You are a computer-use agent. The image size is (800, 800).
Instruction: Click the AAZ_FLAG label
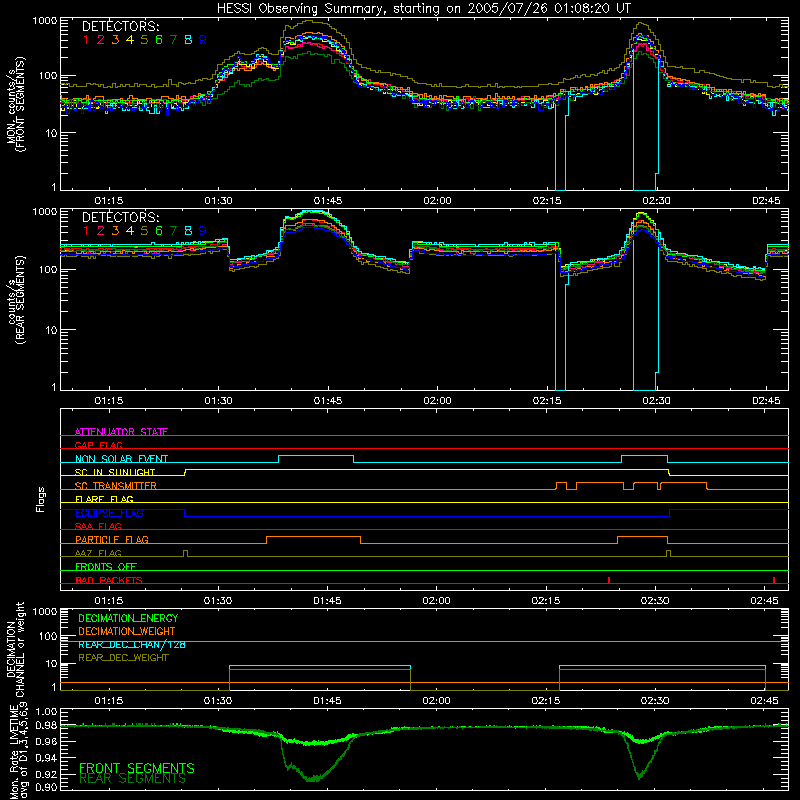tap(98, 553)
